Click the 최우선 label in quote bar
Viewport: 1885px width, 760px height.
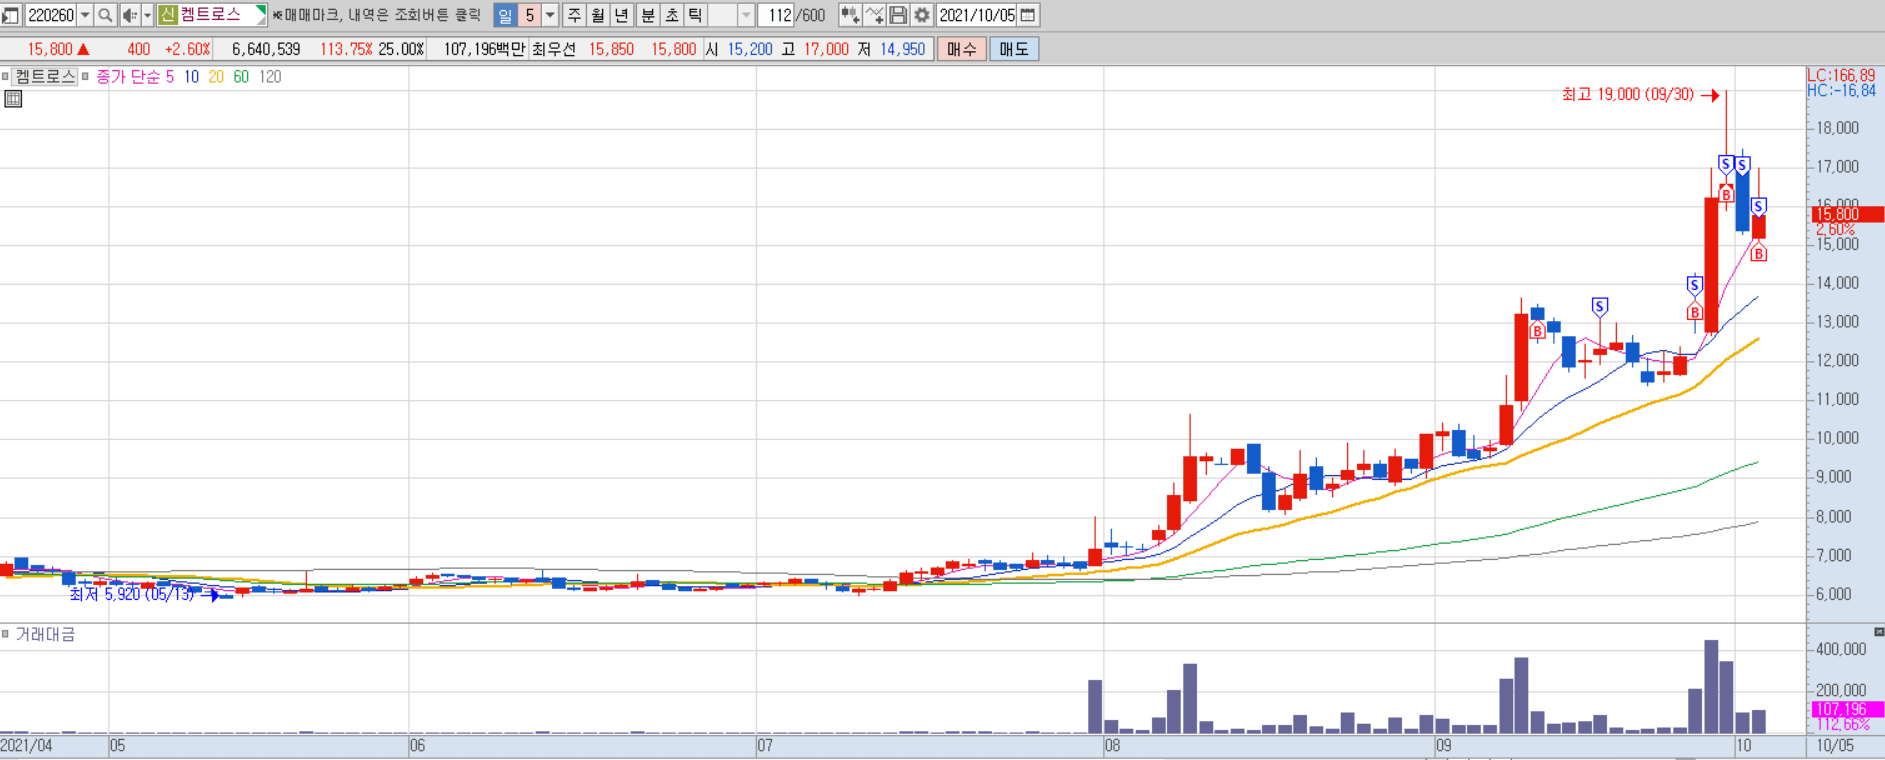tap(554, 49)
